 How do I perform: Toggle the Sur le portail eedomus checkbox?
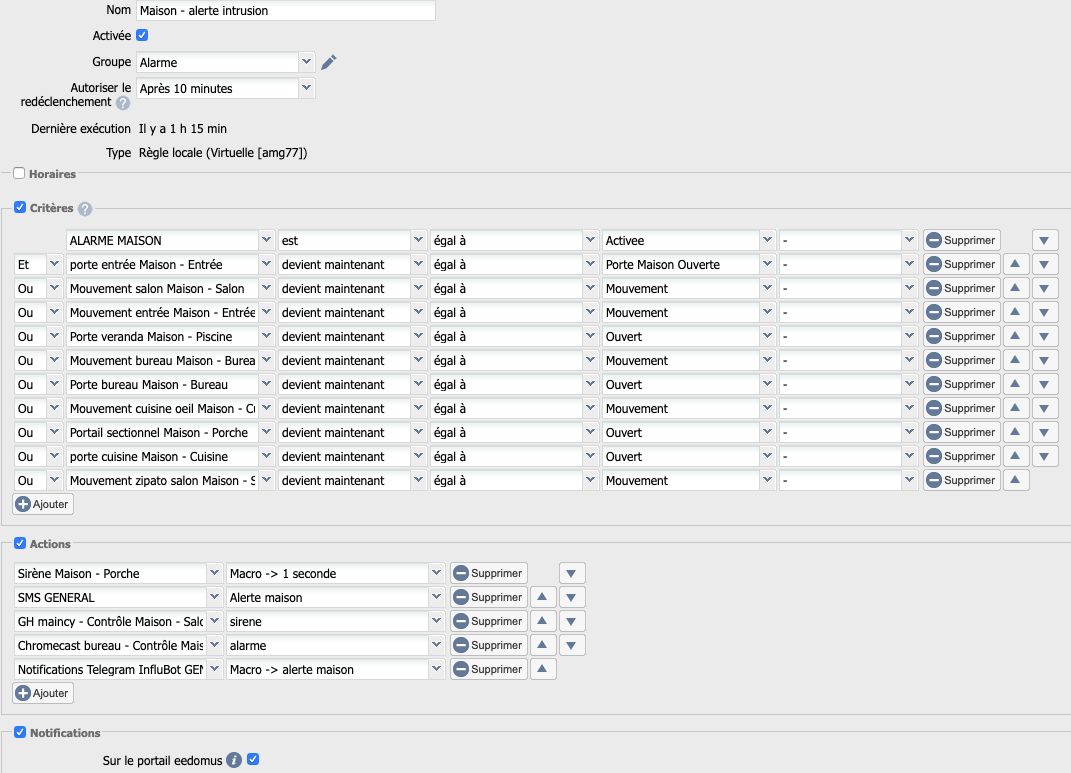(x=253, y=760)
